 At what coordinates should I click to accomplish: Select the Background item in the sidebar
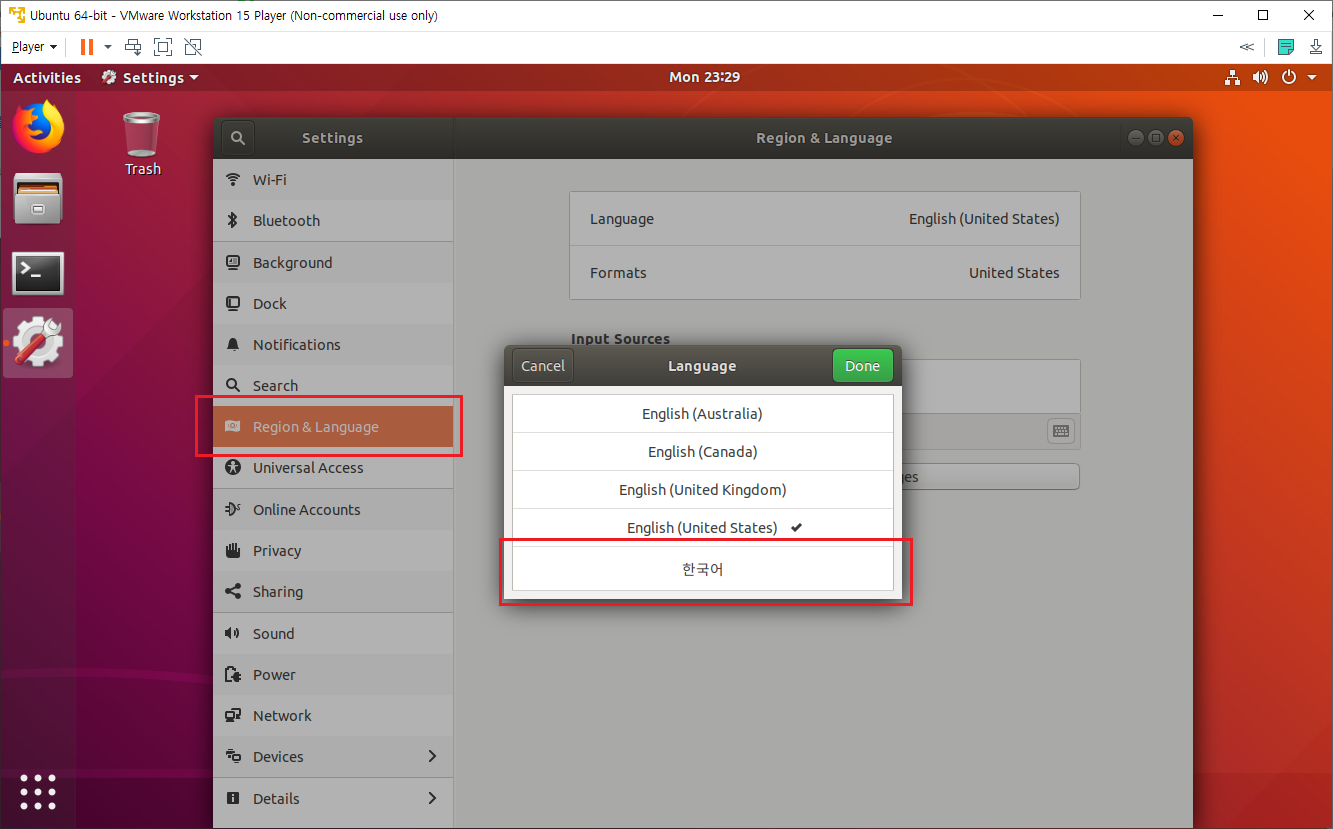click(x=333, y=263)
